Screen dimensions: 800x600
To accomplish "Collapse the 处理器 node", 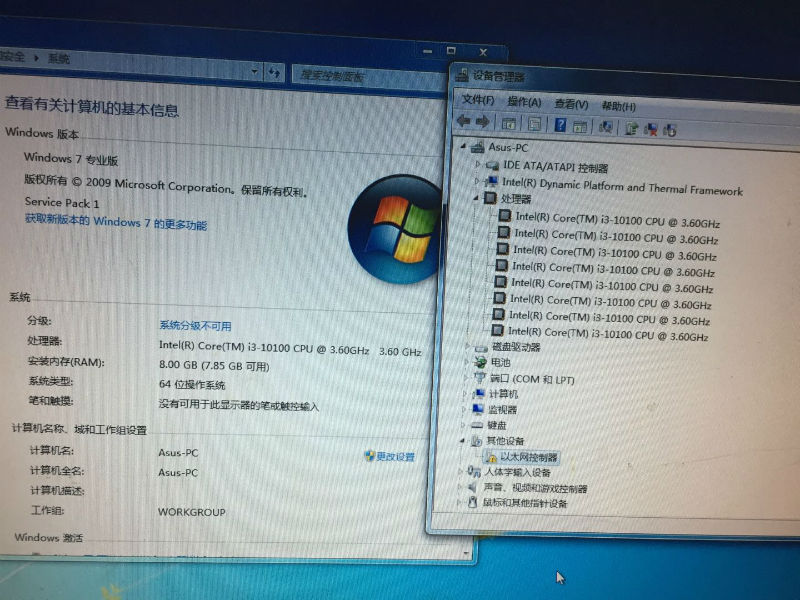I will pyautogui.click(x=476, y=197).
